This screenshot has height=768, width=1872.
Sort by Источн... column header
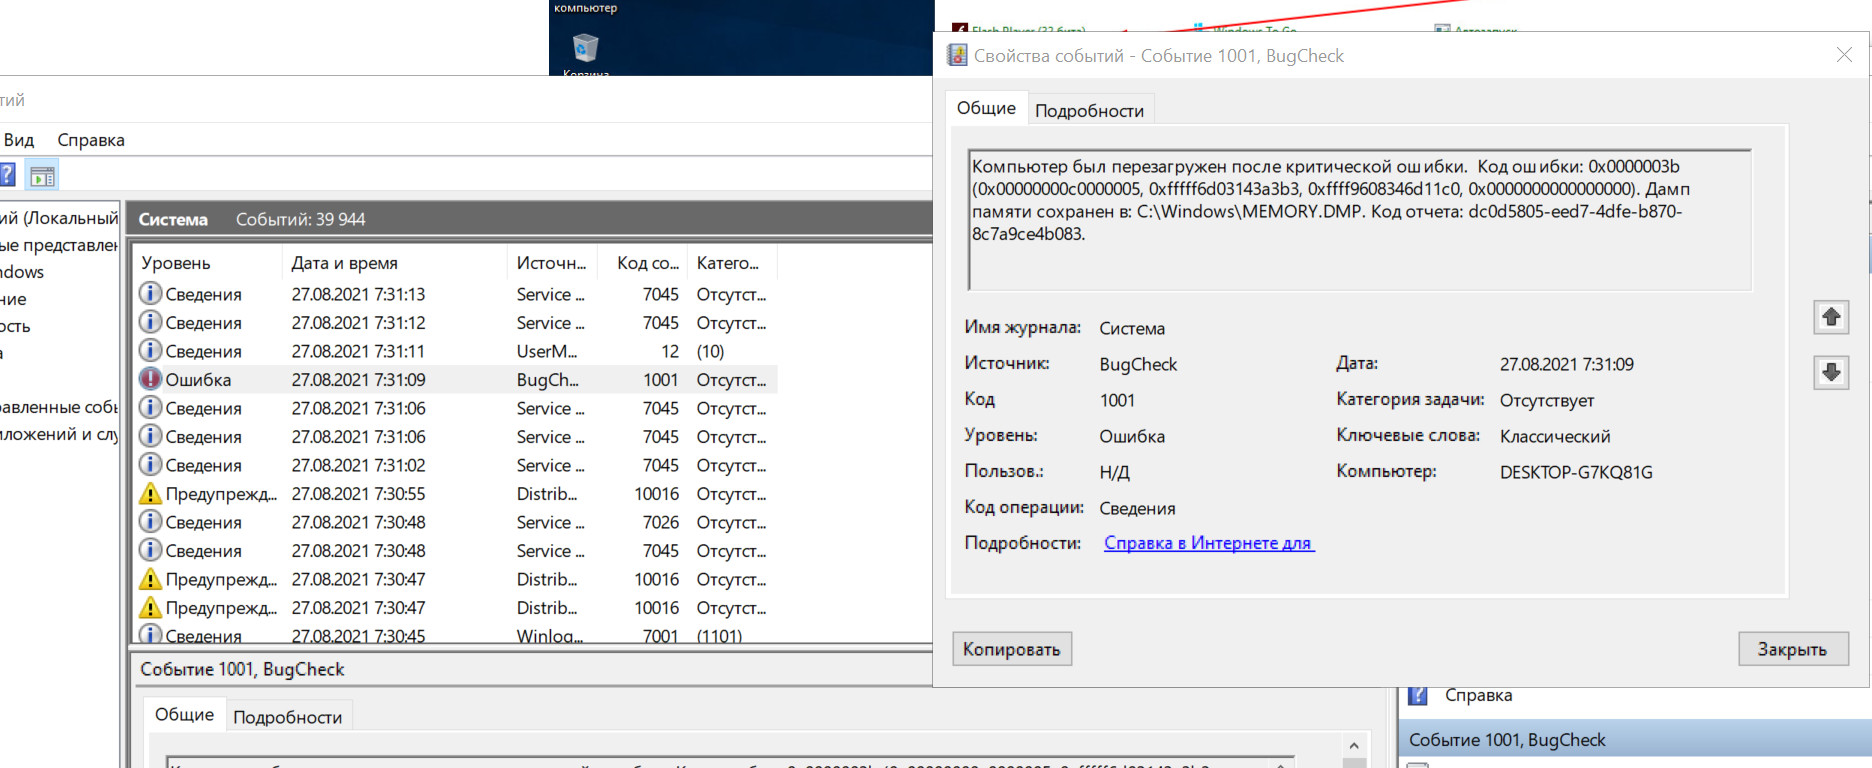click(x=553, y=263)
